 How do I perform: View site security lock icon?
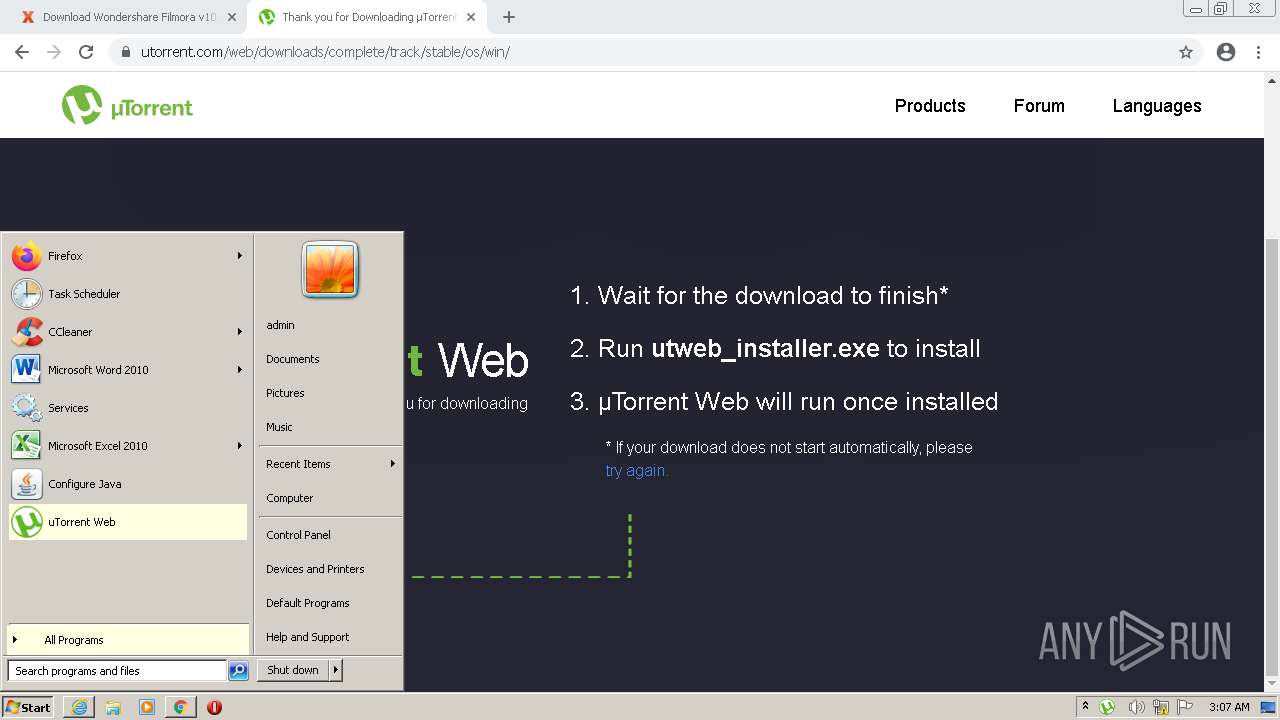[125, 52]
